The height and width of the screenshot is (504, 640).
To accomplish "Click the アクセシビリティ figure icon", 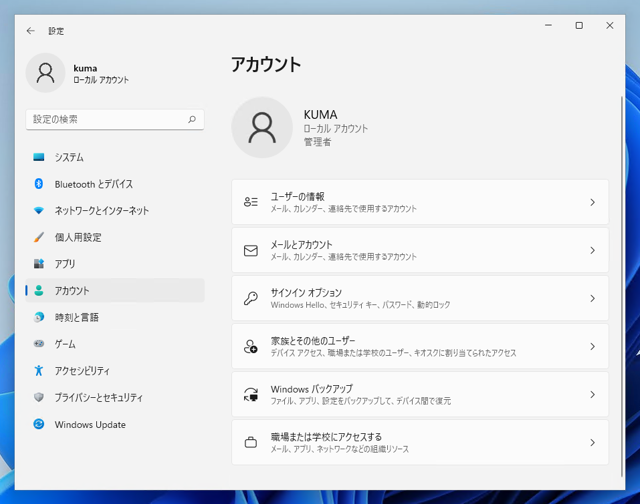I will pos(39,371).
